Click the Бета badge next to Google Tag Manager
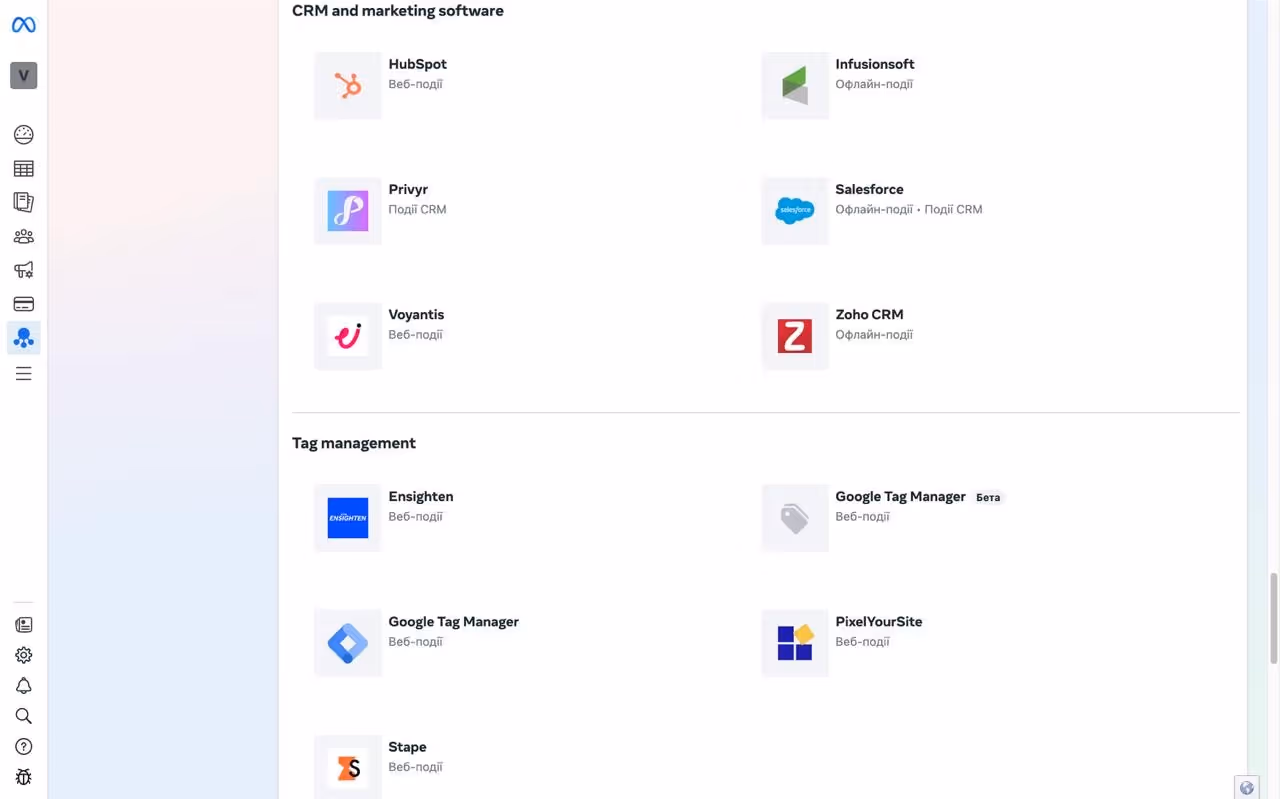The image size is (1280, 799). click(988, 497)
